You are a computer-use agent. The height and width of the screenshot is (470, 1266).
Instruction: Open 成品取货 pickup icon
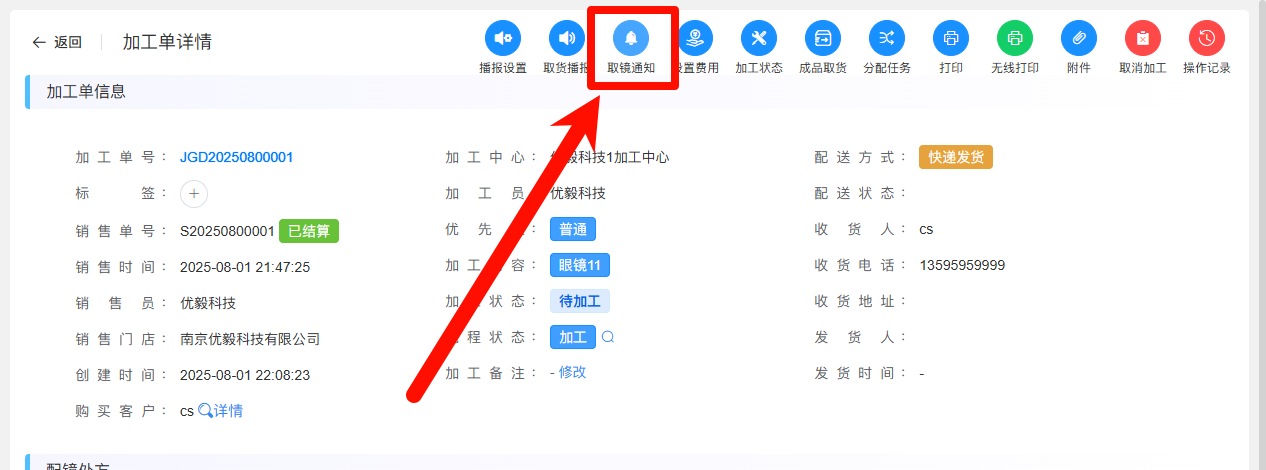click(823, 39)
